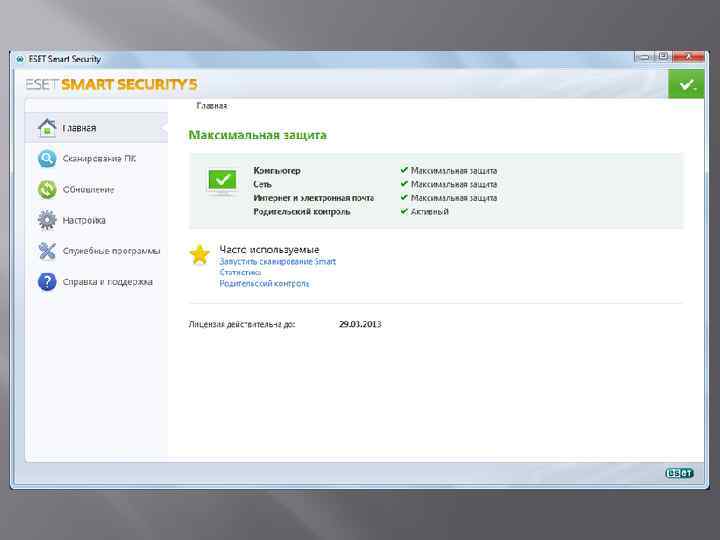Click the ESET eye icon in title bar
720x540 pixels.
coord(20,59)
